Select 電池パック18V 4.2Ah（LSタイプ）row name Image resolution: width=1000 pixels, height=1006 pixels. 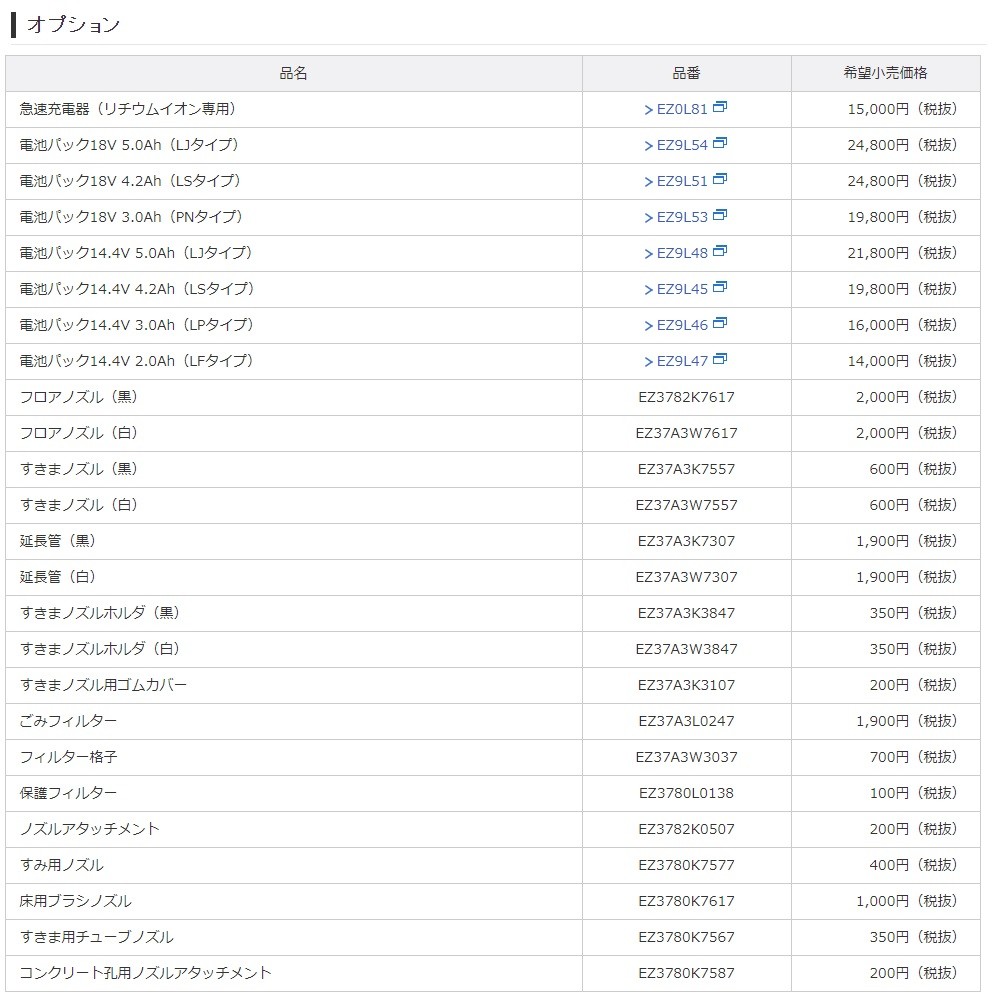coord(130,181)
